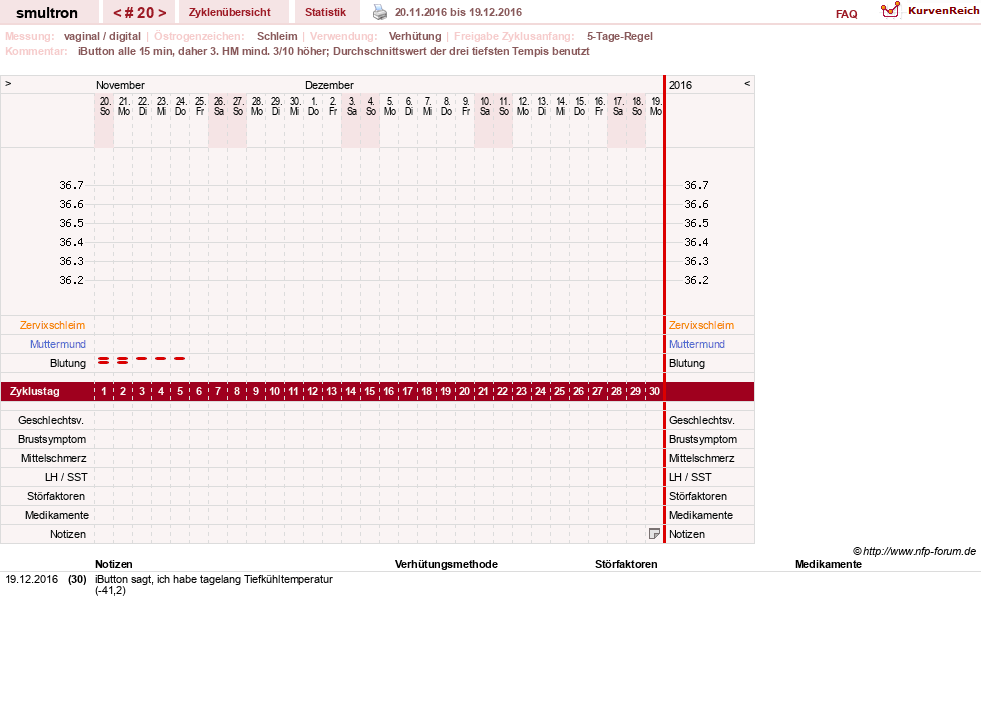The height and width of the screenshot is (717, 981).
Task: Click the left Geschlechtsv. row label
Action: click(x=51, y=420)
